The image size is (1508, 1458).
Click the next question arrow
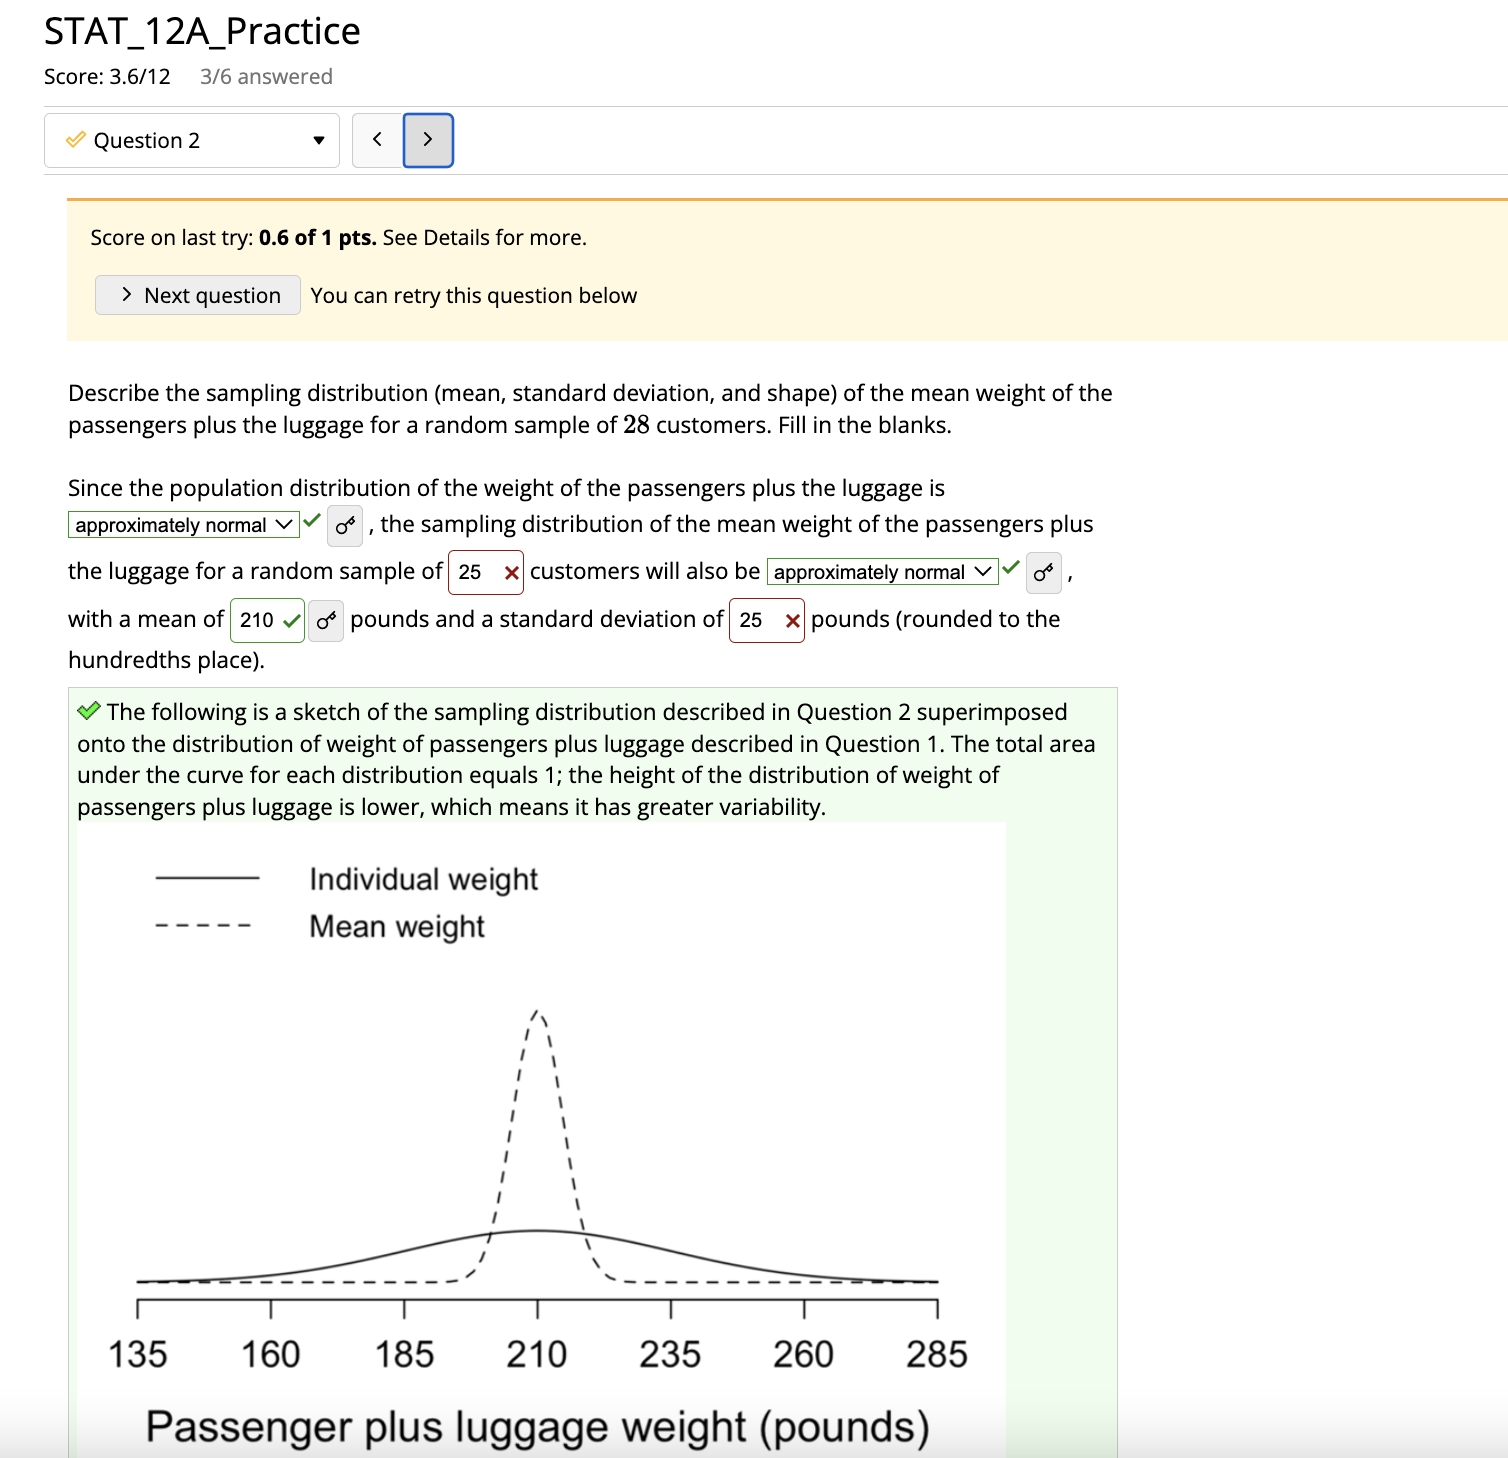(427, 140)
